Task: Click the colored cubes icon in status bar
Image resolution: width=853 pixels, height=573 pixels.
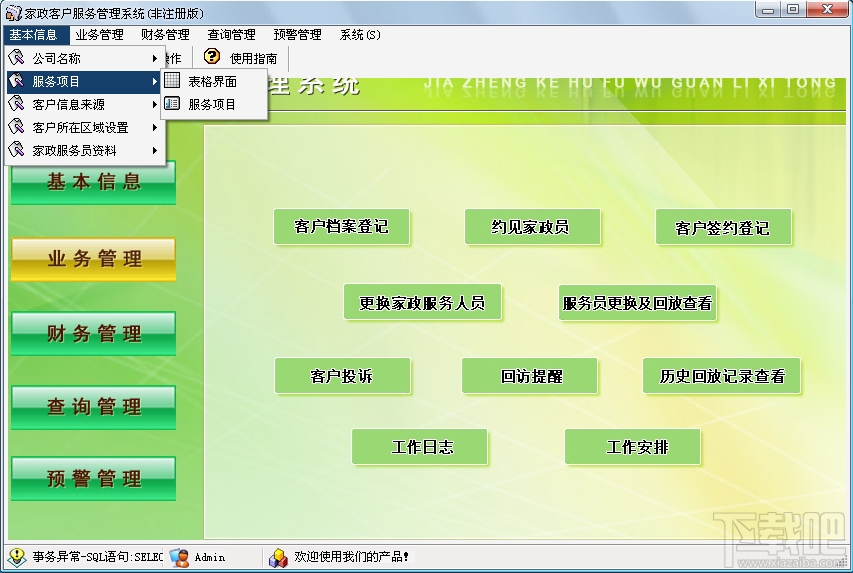Action: tap(278, 557)
